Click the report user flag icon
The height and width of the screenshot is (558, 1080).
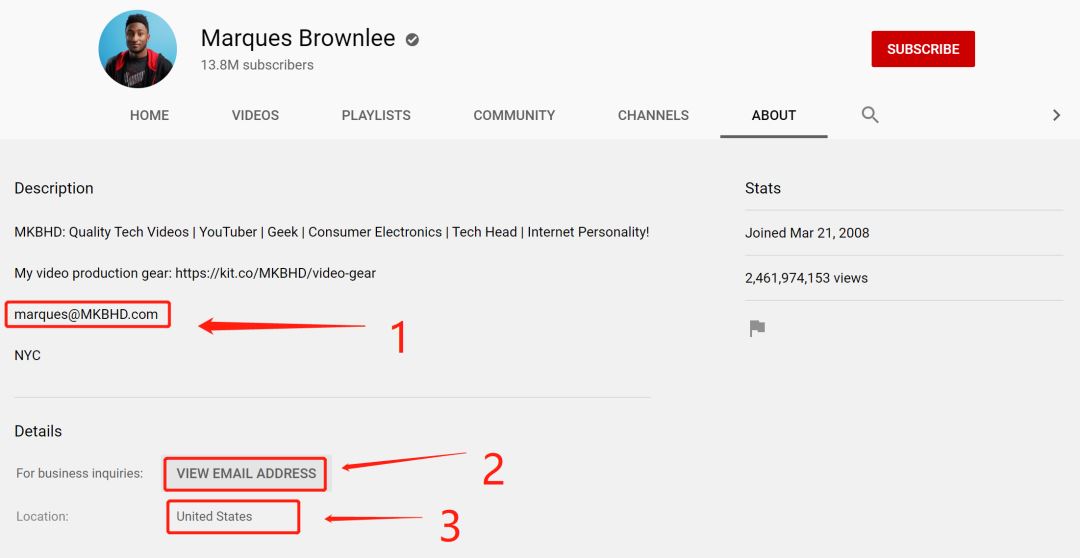coord(757,329)
